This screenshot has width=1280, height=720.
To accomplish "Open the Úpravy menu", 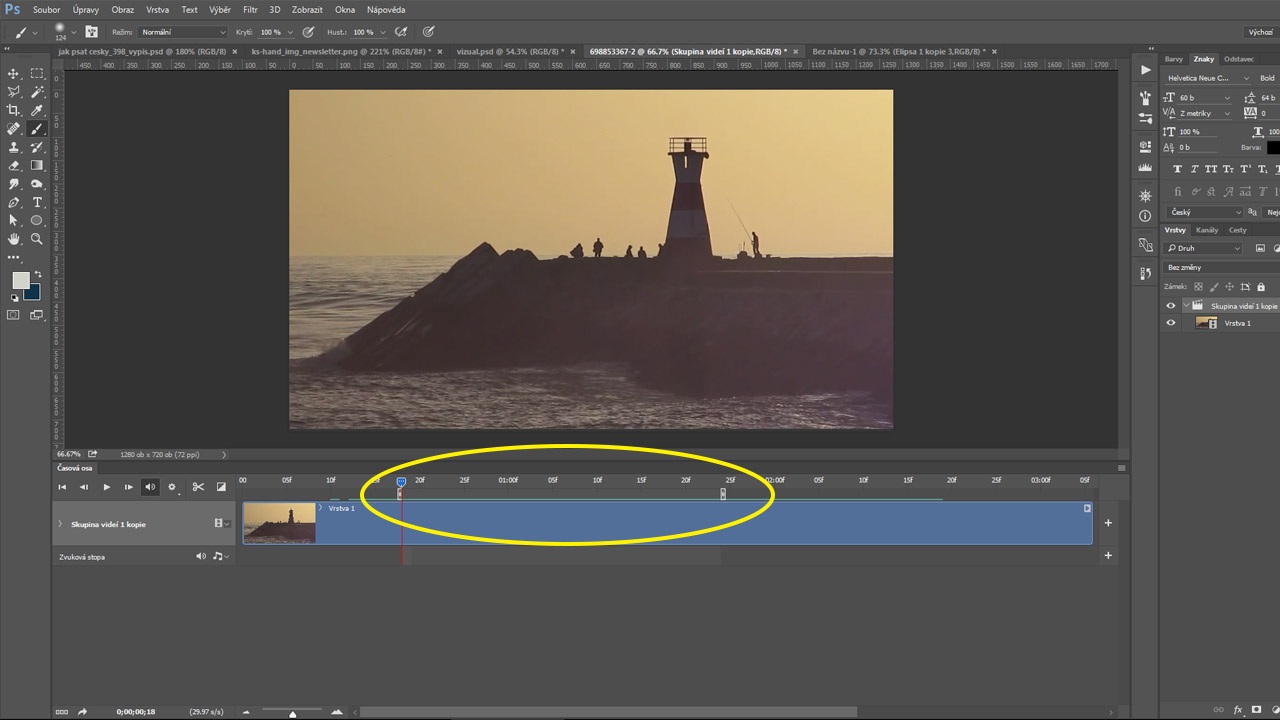I will click(86, 9).
